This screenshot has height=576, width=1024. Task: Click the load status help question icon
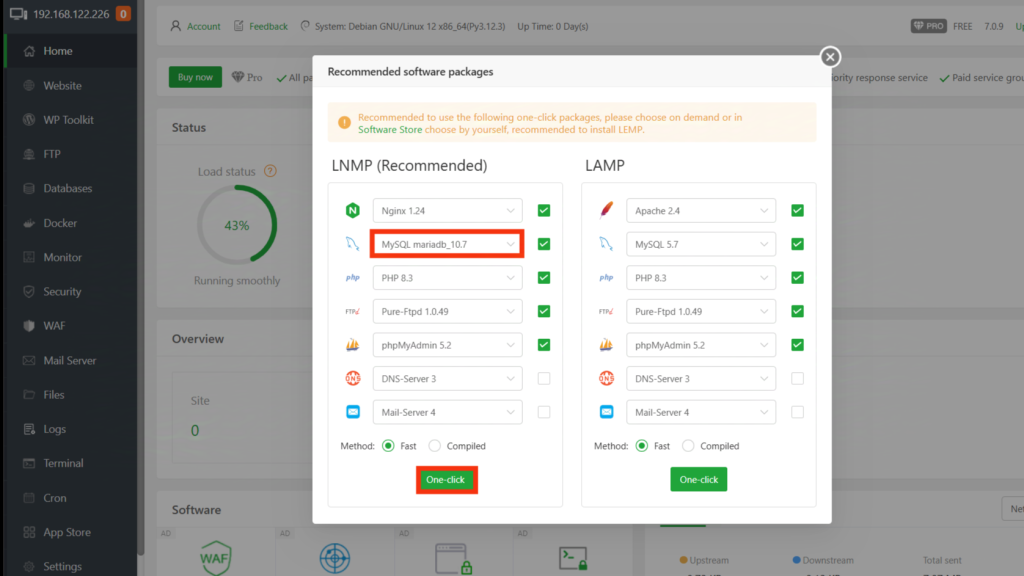(270, 172)
